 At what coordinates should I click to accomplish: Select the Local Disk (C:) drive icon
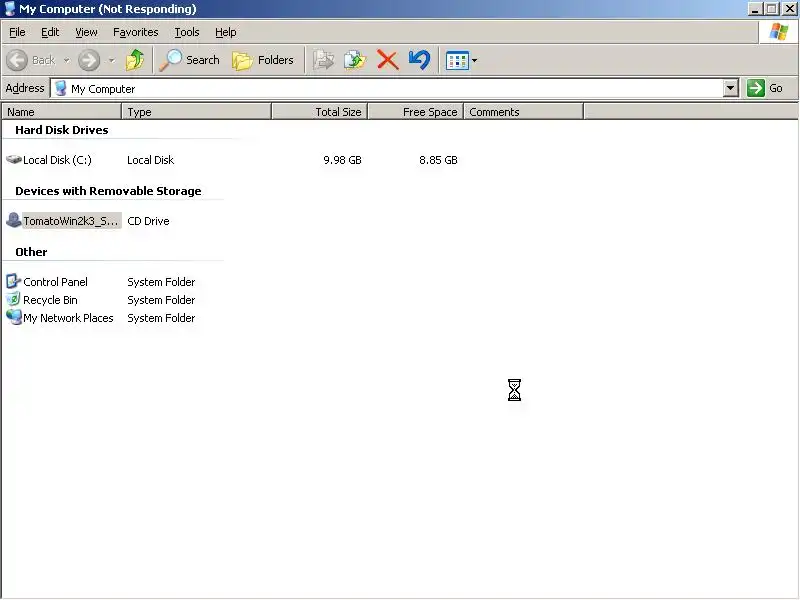click(14, 160)
